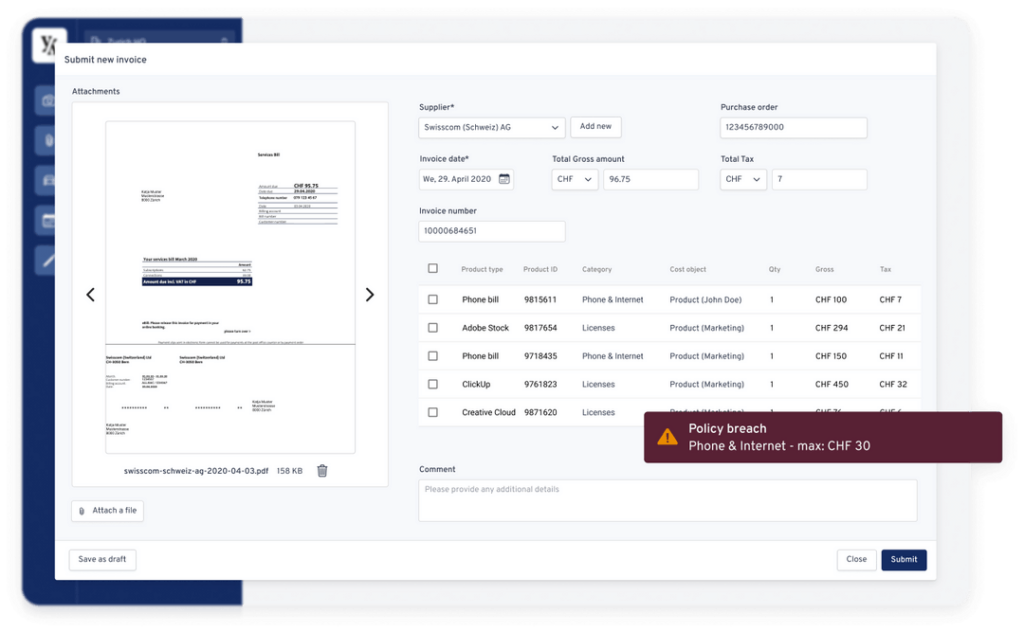Focus the Invoice number field

492,231
